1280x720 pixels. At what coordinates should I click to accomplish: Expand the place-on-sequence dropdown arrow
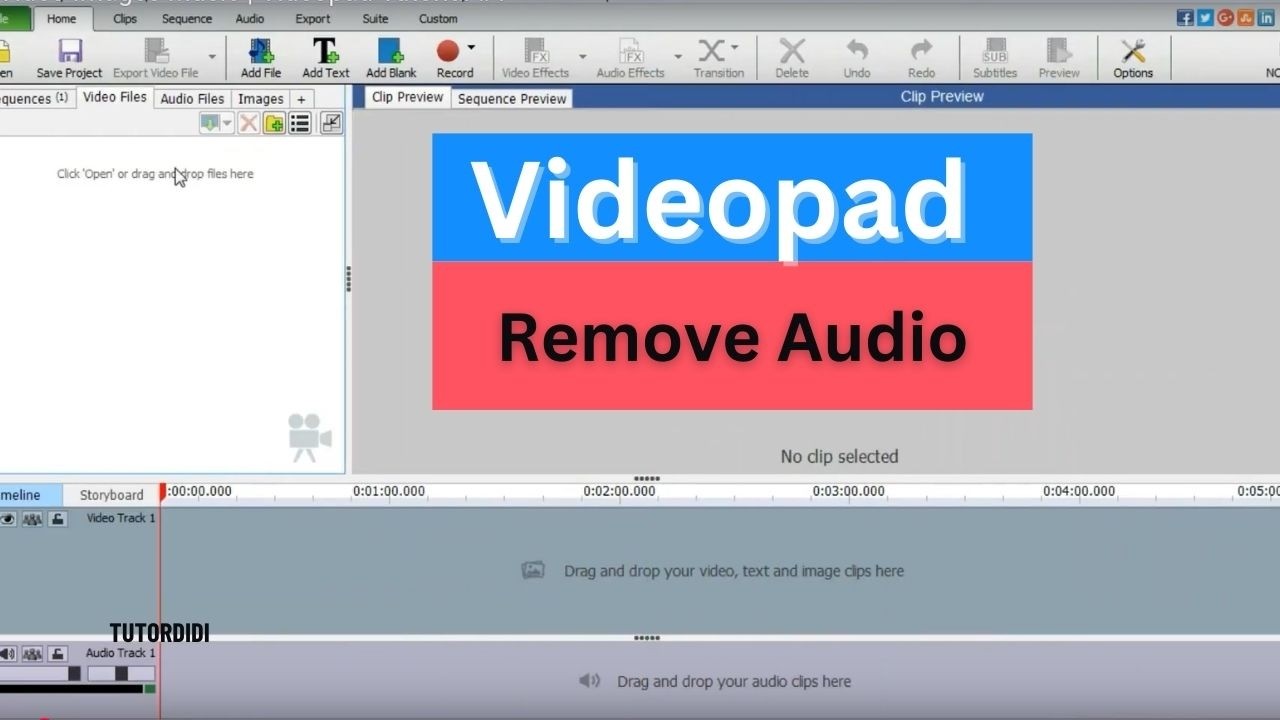click(x=228, y=123)
